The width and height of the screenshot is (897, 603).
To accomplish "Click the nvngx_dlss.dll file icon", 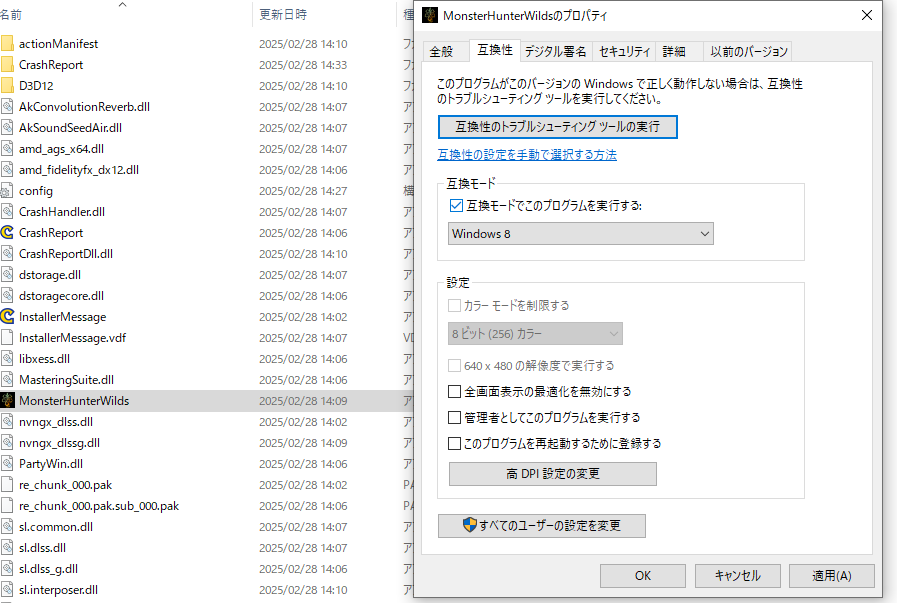I will 7,422.
